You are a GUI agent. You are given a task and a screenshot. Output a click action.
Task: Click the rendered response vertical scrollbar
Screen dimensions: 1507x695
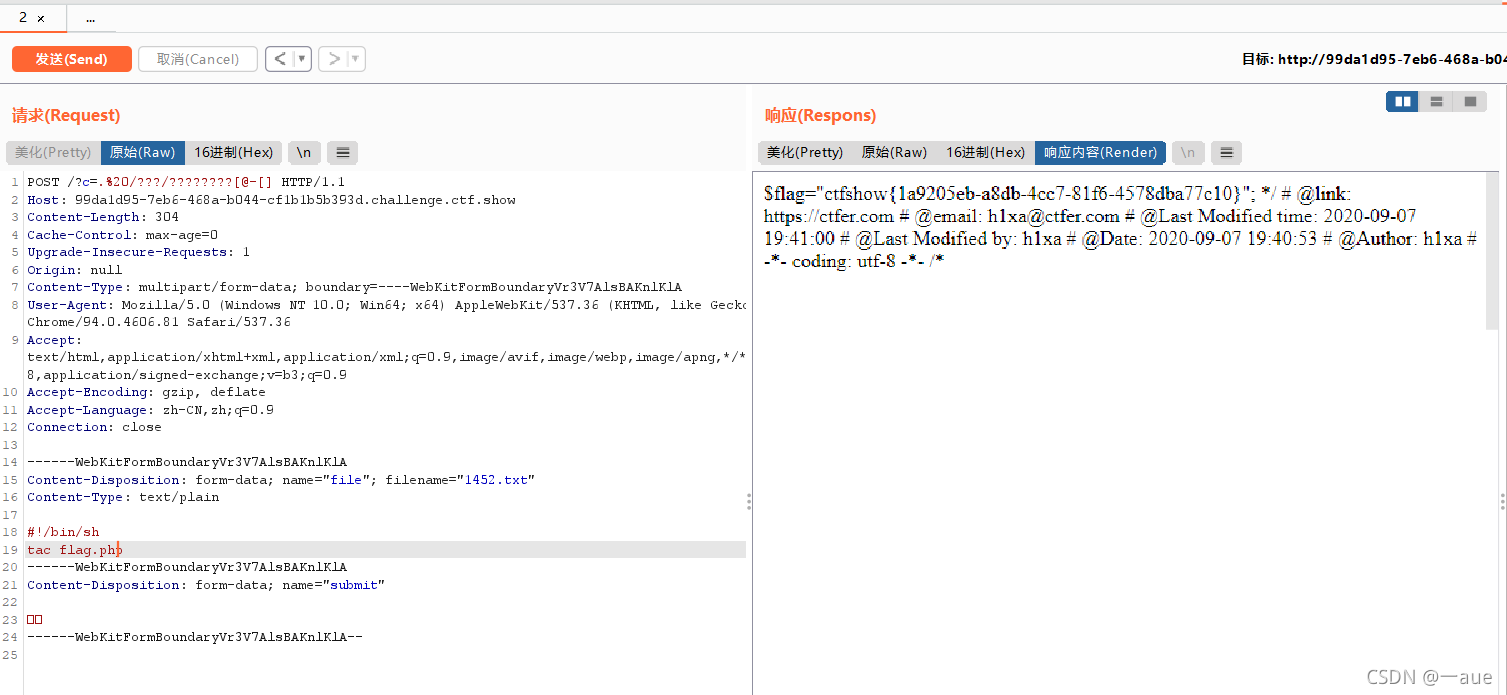point(1492,250)
